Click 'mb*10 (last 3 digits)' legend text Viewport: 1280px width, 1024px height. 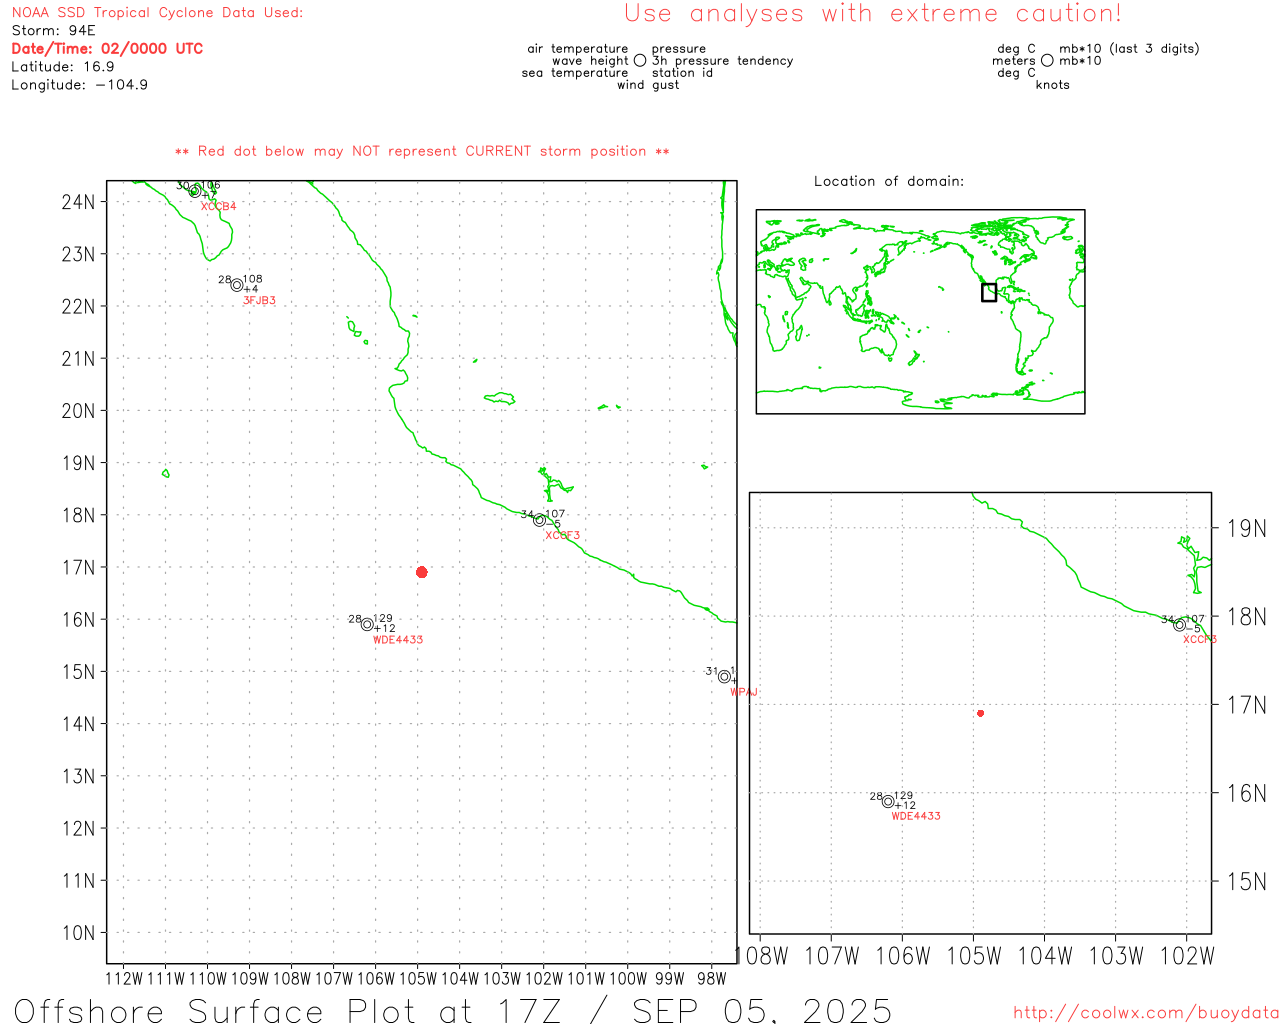click(1129, 49)
